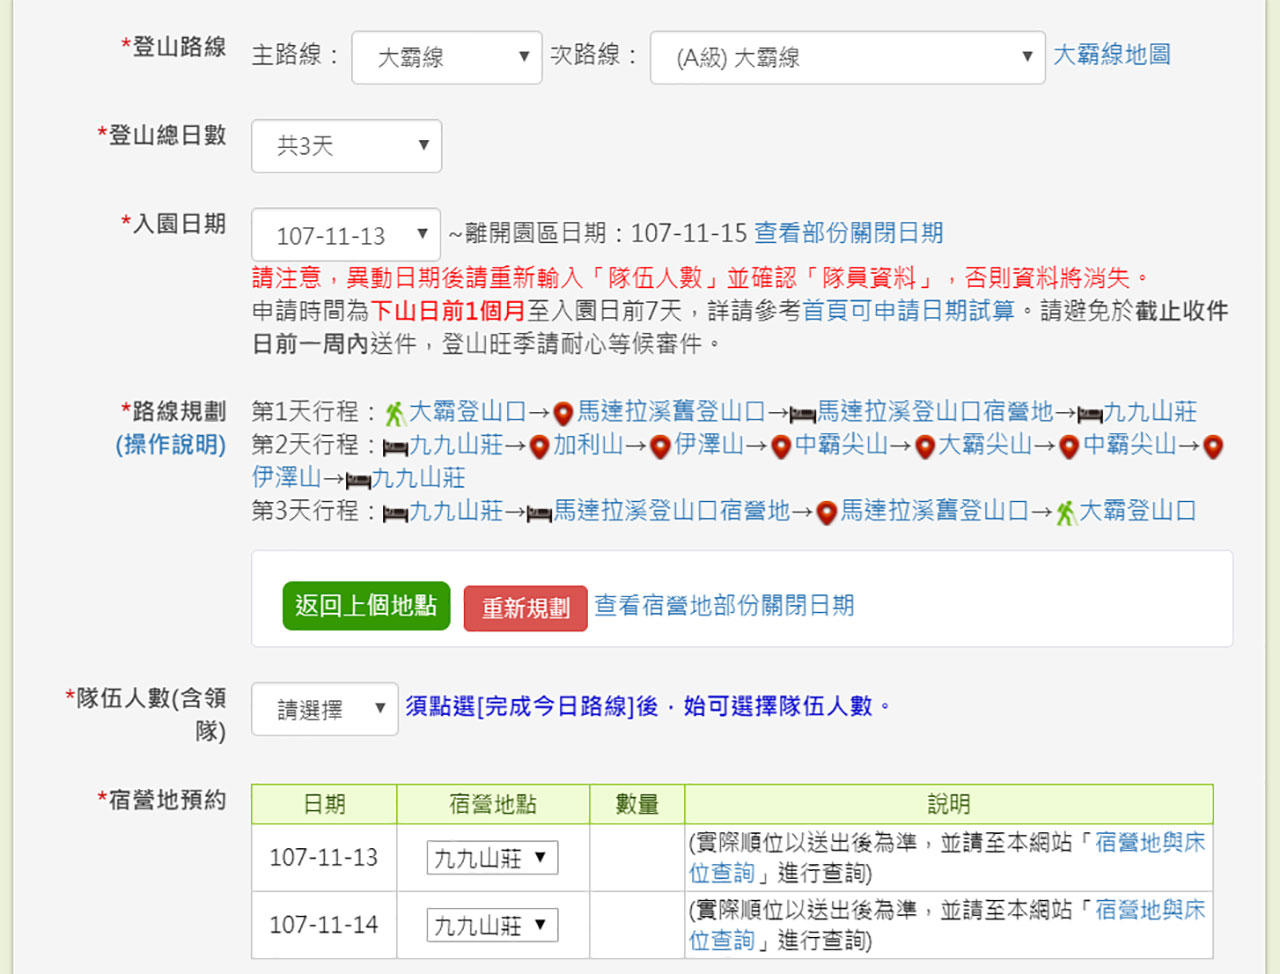Open 查看部份關閉日期 link beside departure date
1280x974 pixels.
click(848, 233)
